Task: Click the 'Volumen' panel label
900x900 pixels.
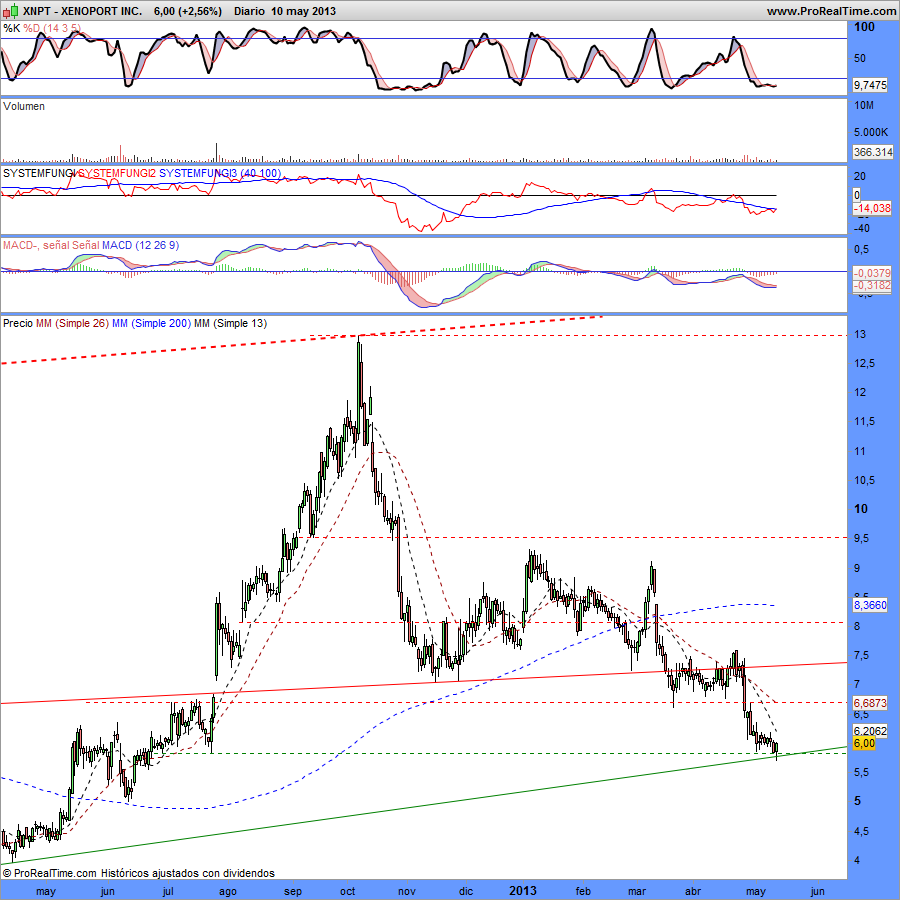Action: click(24, 106)
